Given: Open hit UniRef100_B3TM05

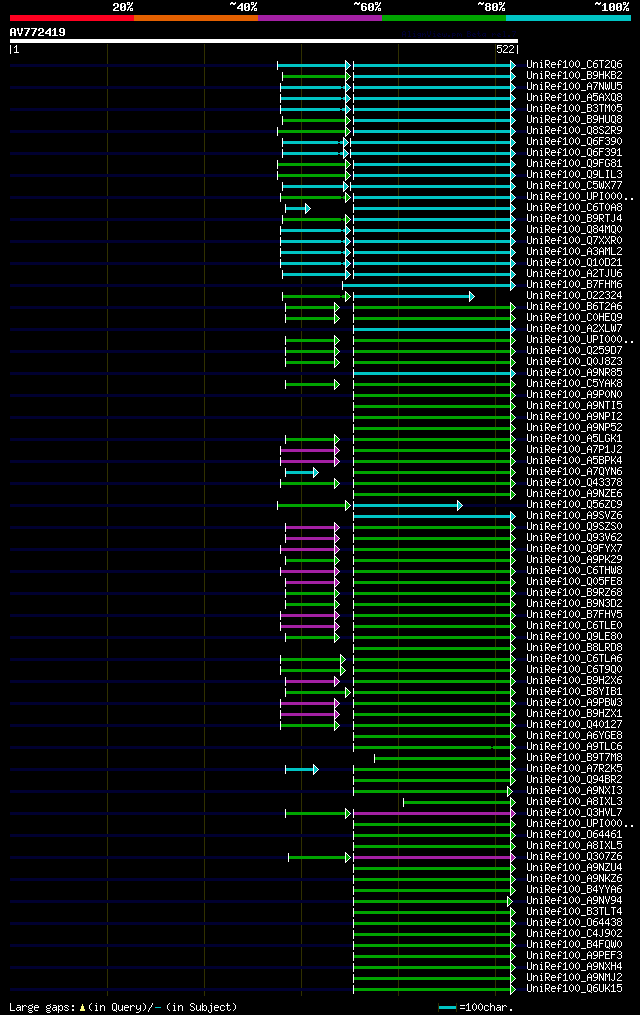Looking at the screenshot, I should [x=574, y=109].
